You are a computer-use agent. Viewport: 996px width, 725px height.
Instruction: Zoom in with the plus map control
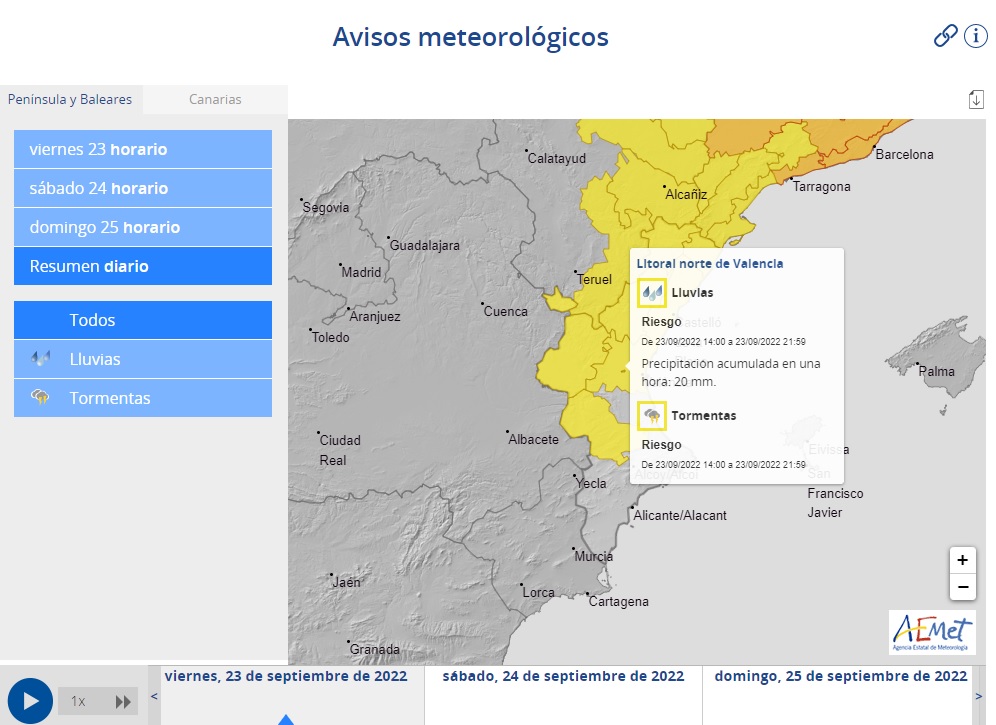tap(962, 560)
